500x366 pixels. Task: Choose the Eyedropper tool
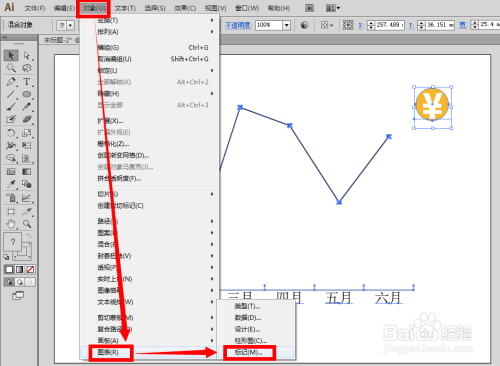coord(11,184)
